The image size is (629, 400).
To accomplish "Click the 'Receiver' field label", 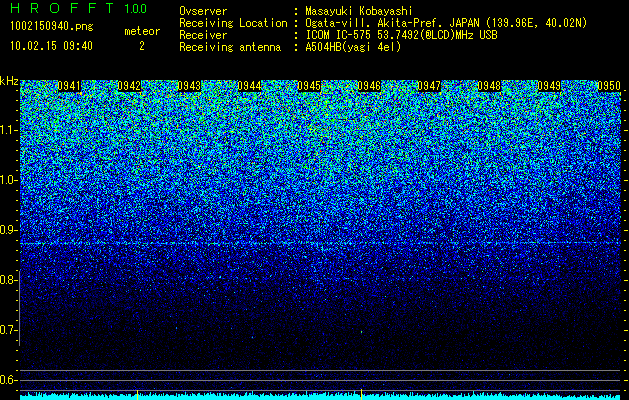I will coord(203,35).
